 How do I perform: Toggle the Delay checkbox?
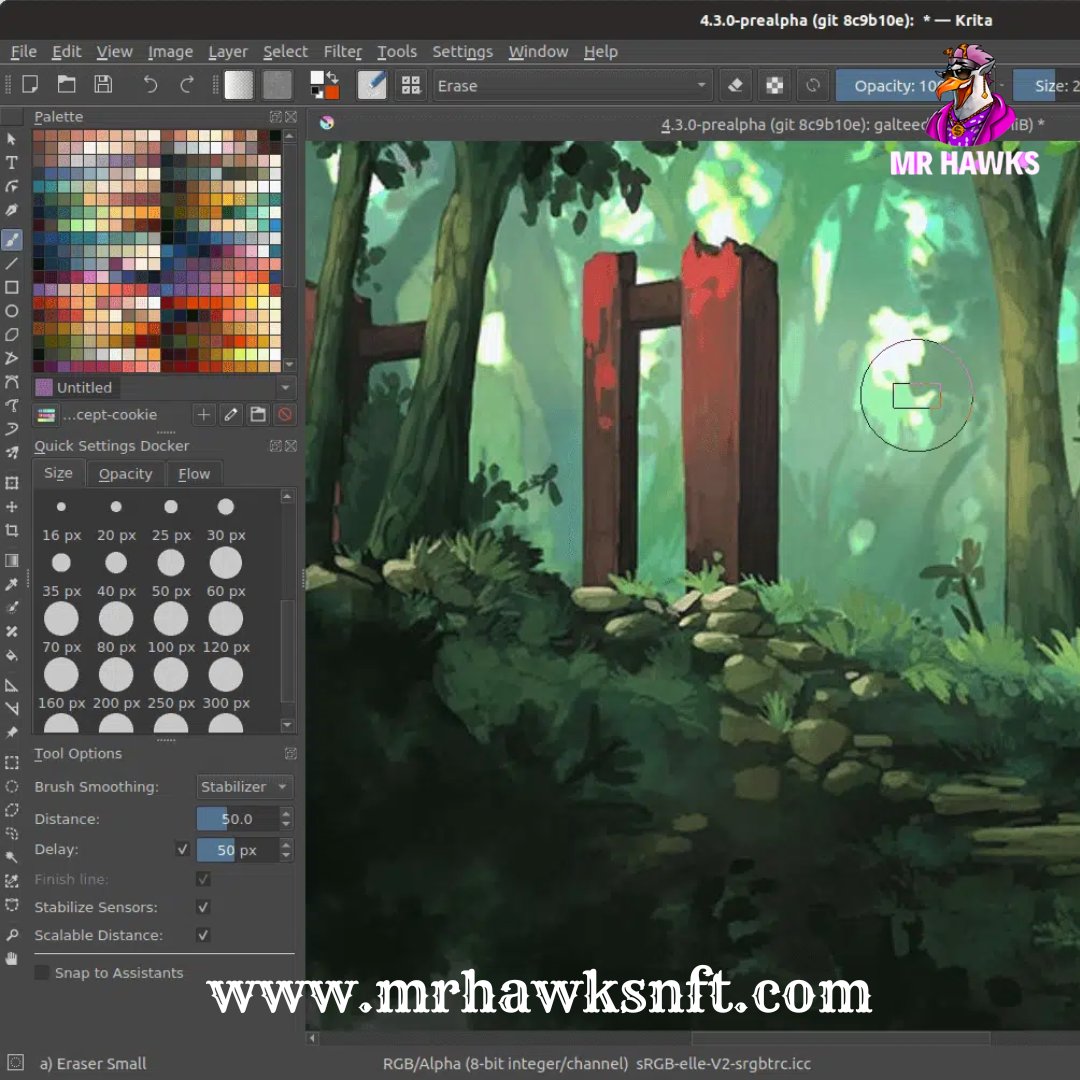(183, 849)
